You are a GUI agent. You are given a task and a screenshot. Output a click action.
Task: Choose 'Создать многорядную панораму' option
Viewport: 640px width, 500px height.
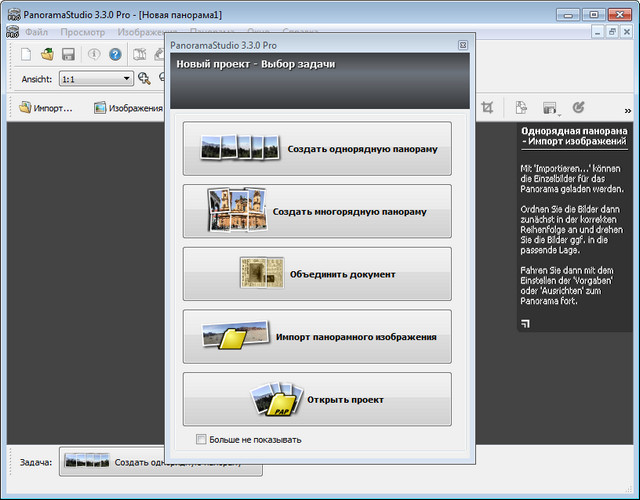point(317,211)
